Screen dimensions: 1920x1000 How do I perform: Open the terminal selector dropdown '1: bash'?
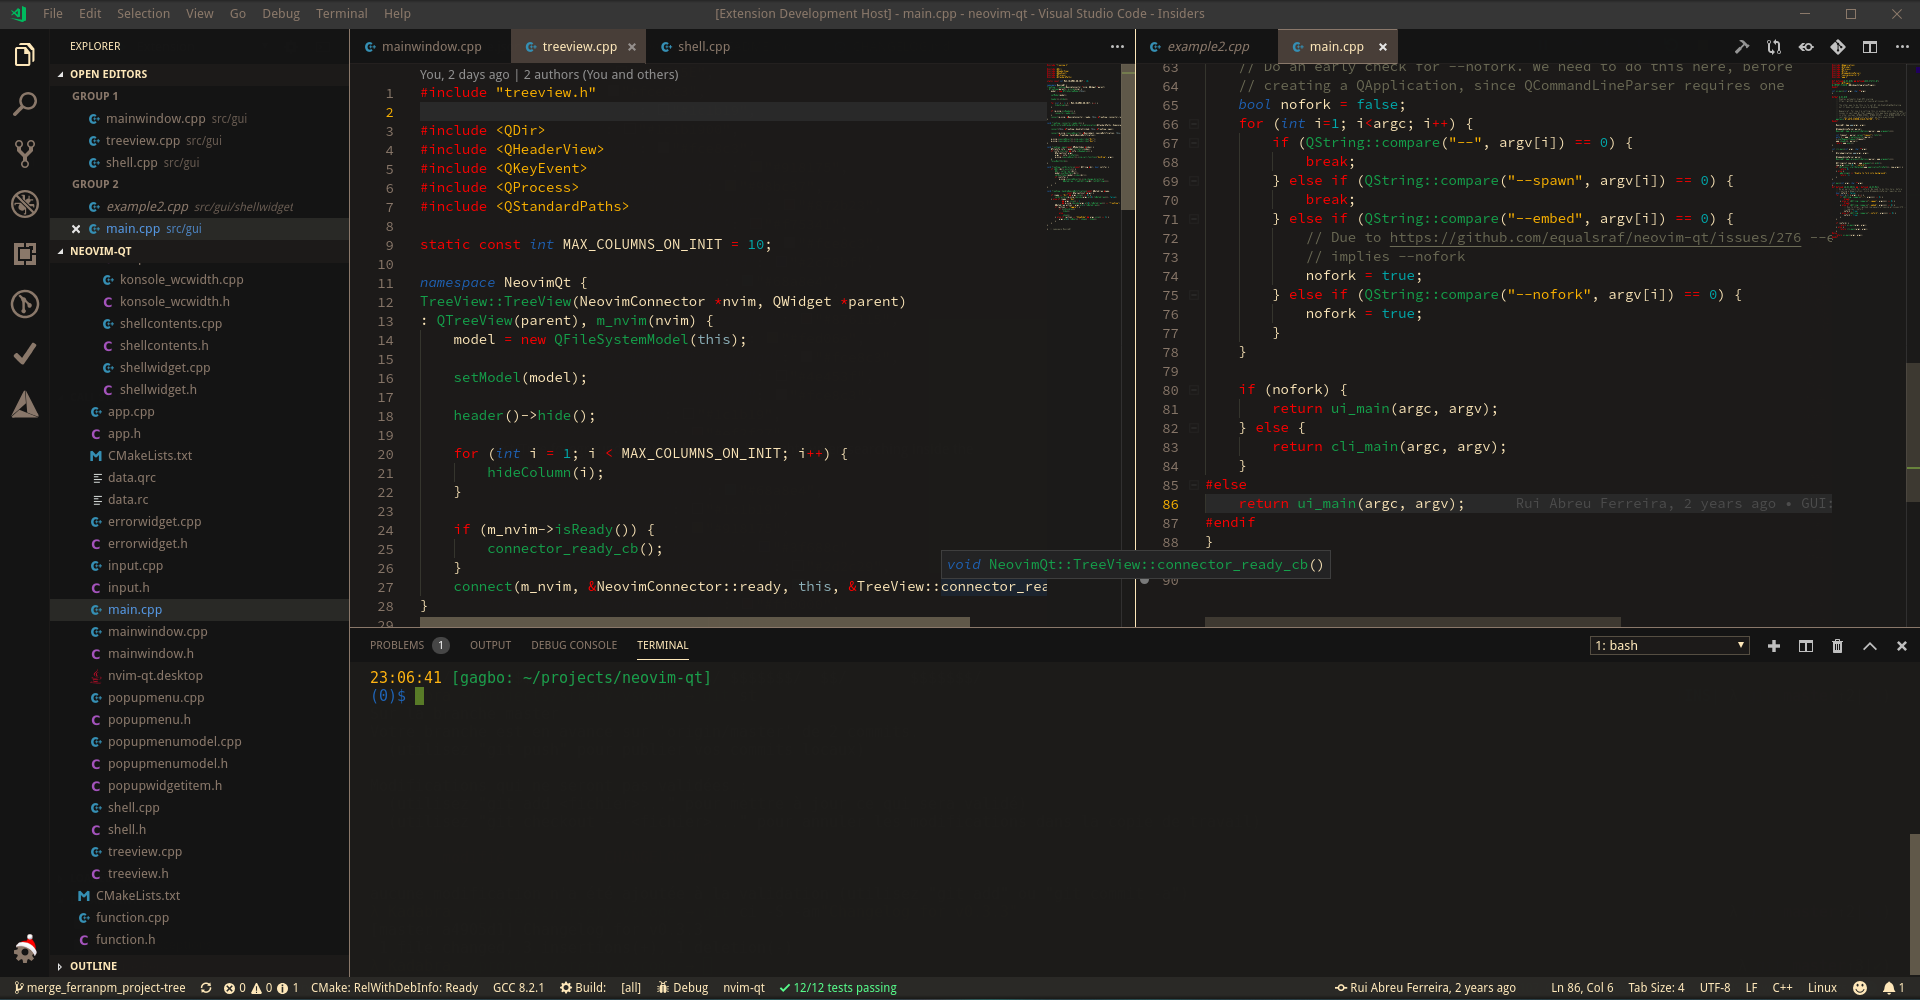(x=1670, y=646)
